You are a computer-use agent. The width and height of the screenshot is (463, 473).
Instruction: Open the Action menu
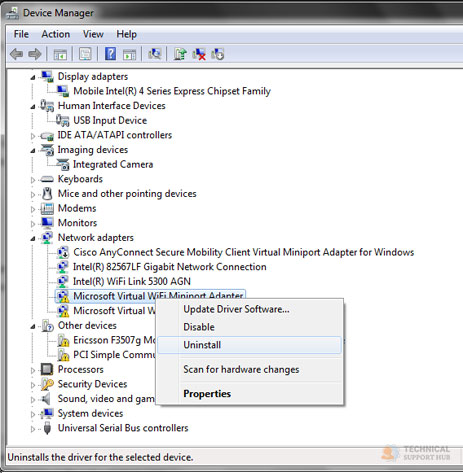point(56,34)
